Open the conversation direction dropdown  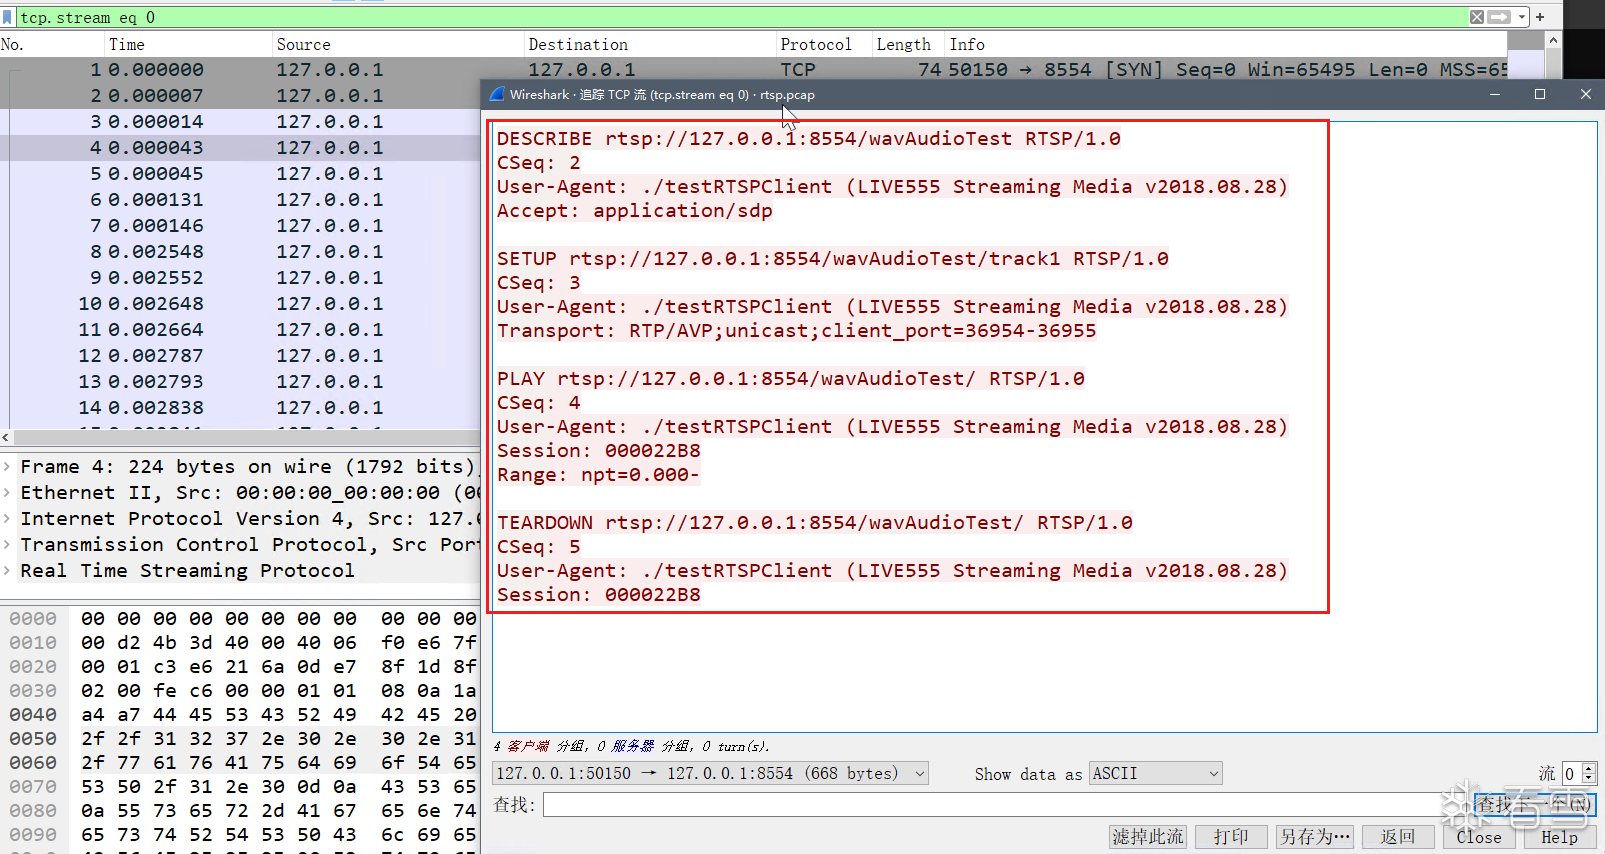point(710,773)
